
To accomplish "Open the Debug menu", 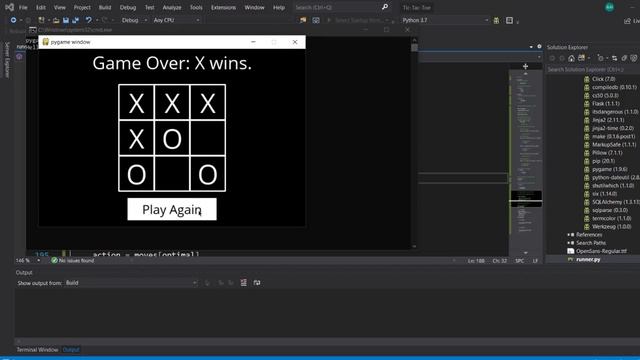I will [128, 7].
